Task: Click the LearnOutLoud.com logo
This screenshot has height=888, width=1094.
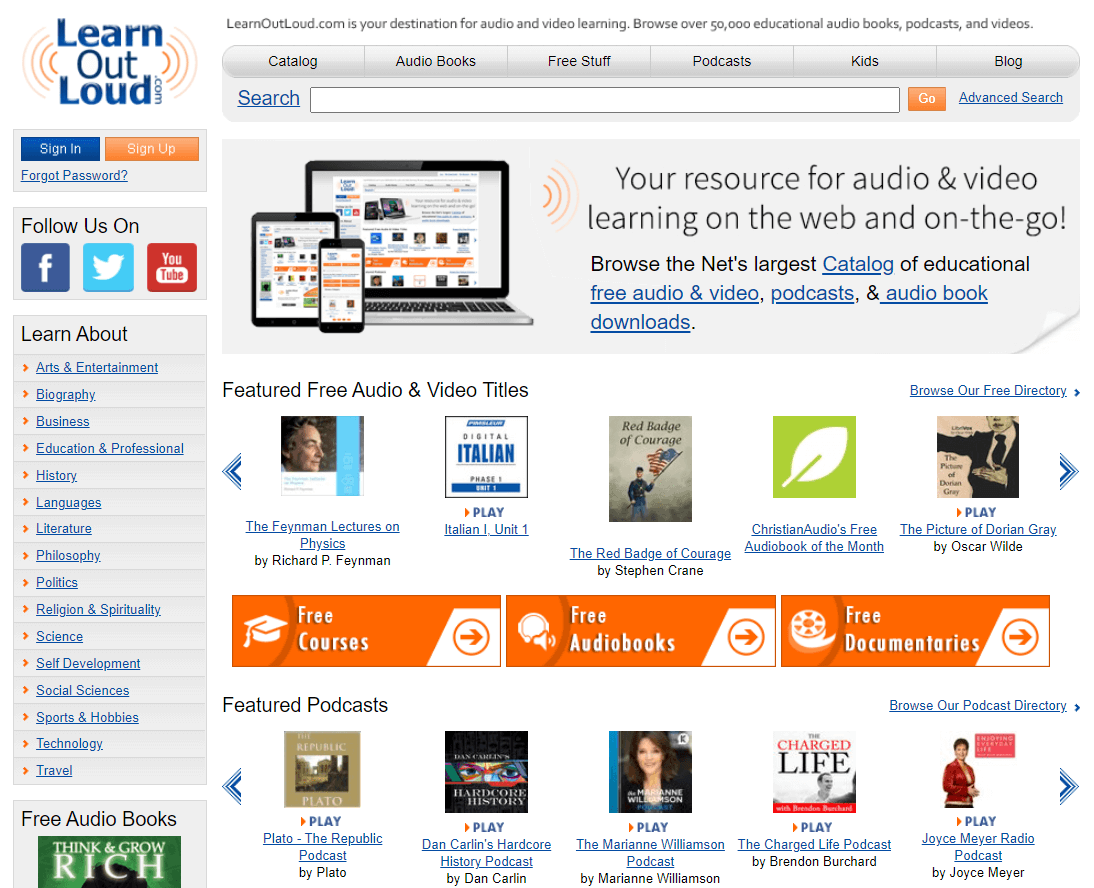Action: [108, 63]
